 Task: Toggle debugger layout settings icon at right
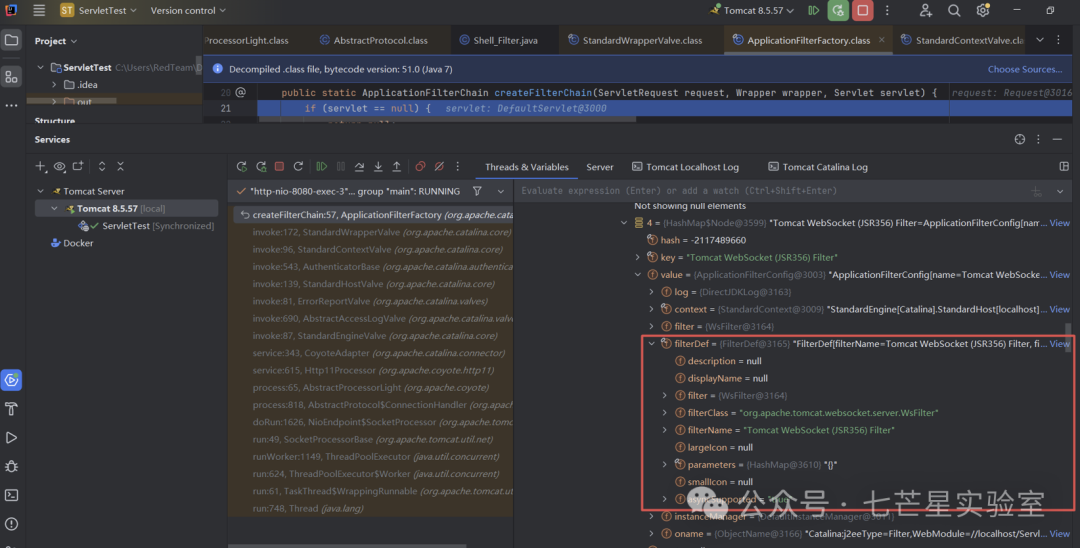(x=1064, y=167)
